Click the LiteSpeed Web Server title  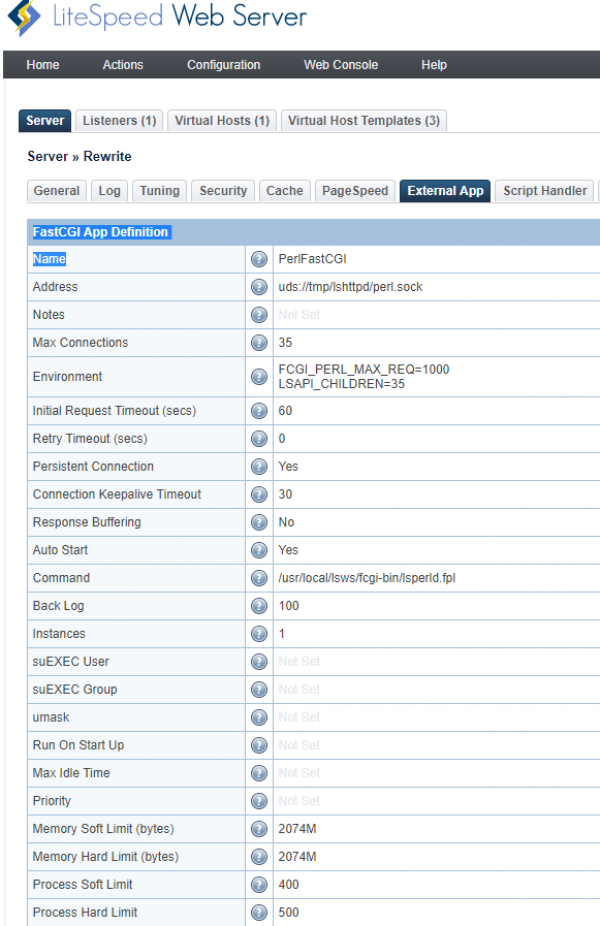[180, 17]
